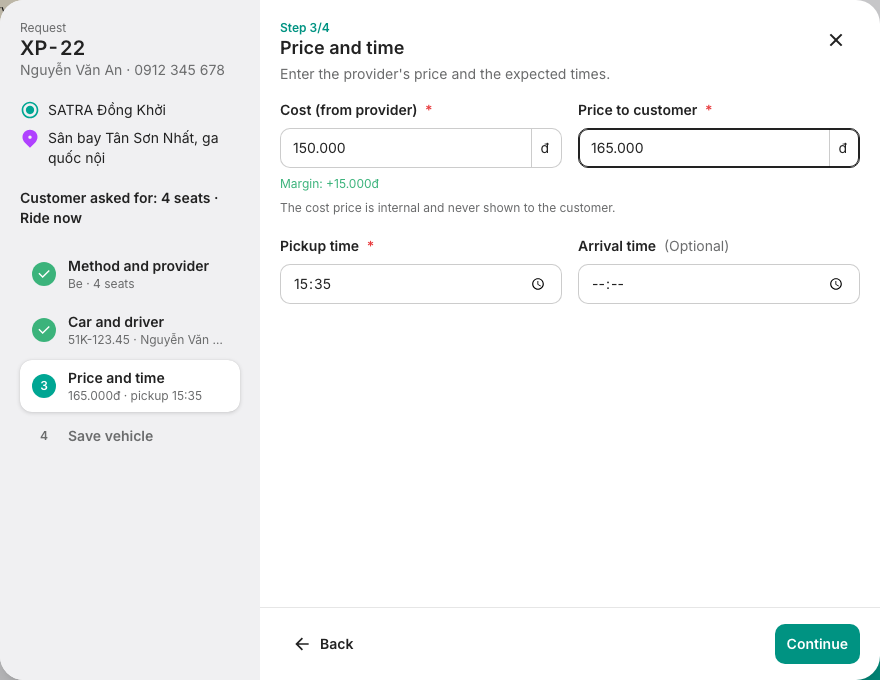Viewport: 880px width, 680px height.
Task: Open the Arrival time clock picker
Action: pyautogui.click(x=836, y=284)
